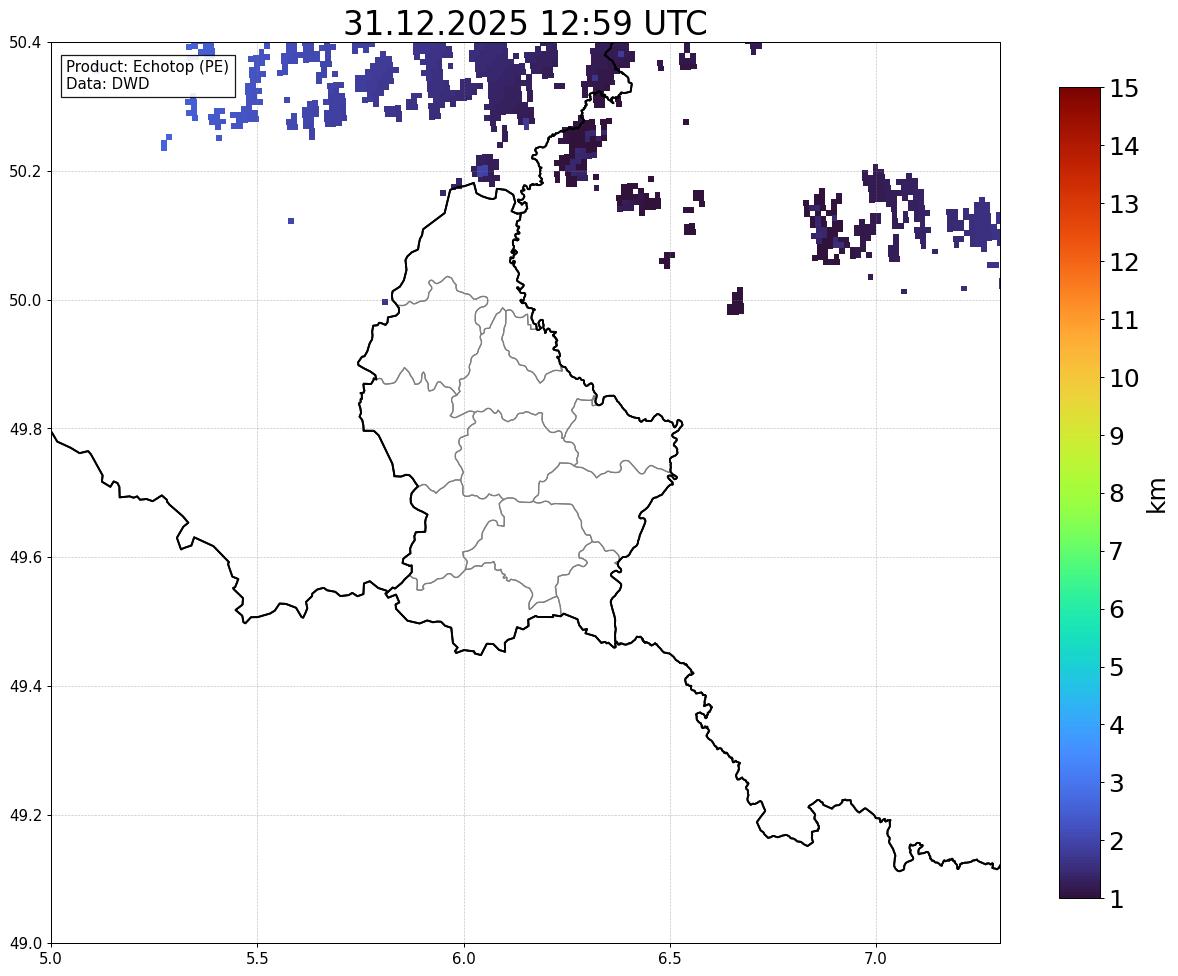Click latitude axis label 49.2
The width and height of the screenshot is (1178, 976).
[25, 815]
